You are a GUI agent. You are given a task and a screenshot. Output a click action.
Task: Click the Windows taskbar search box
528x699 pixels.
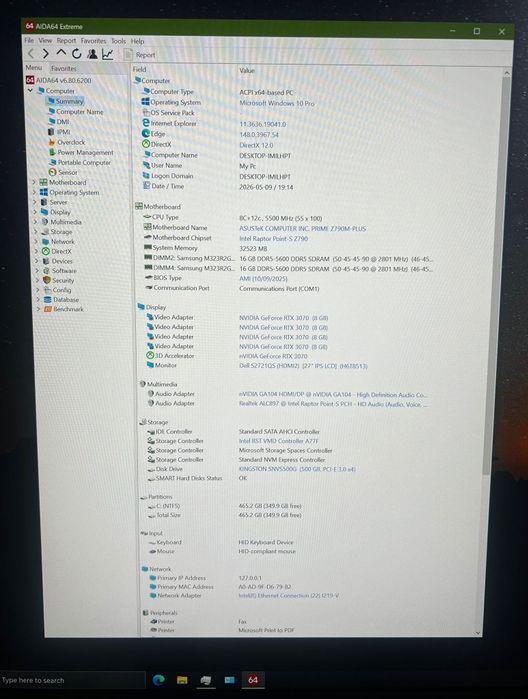(72, 680)
